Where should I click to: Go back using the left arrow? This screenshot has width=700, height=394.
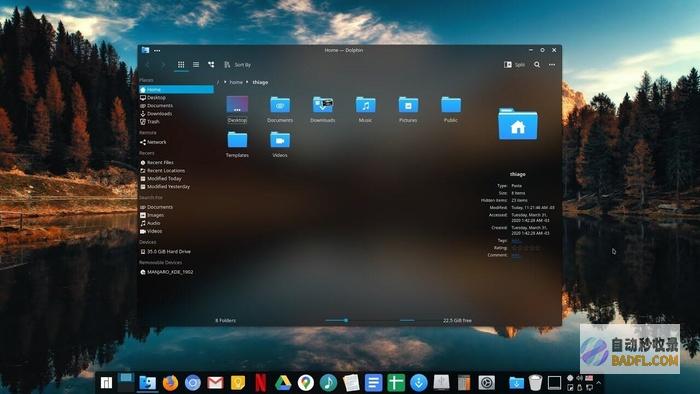(148, 65)
